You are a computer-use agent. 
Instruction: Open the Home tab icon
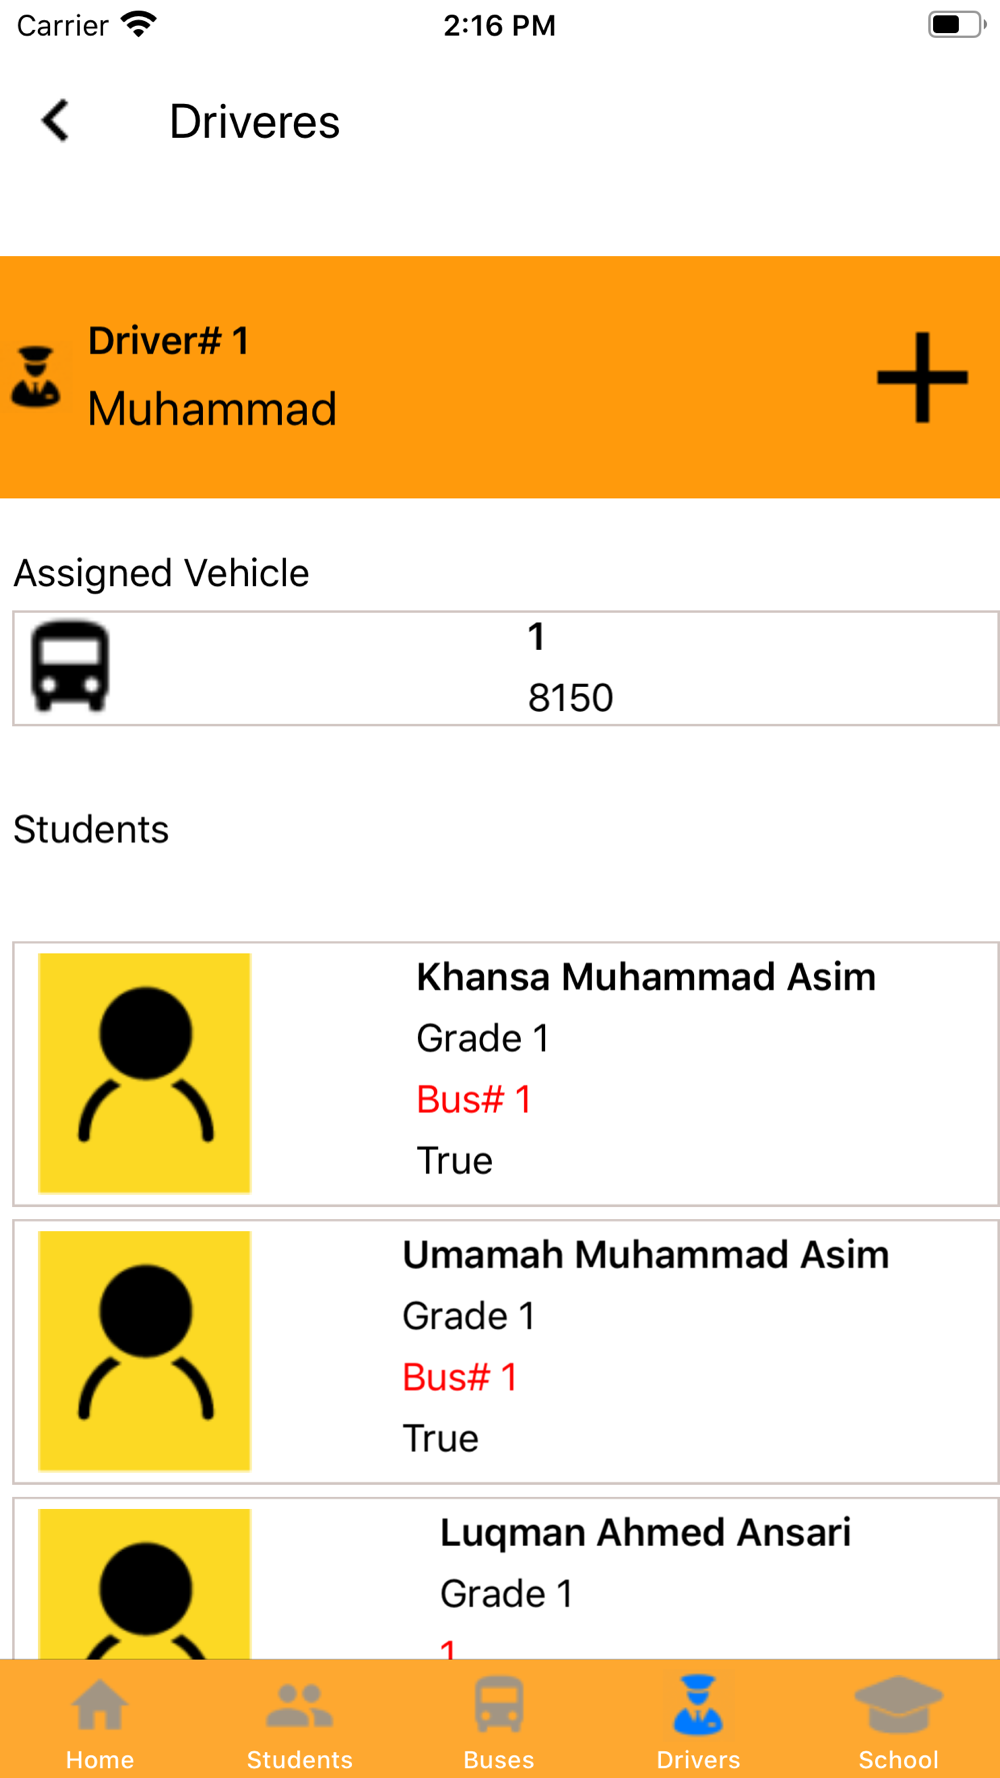click(x=100, y=1706)
